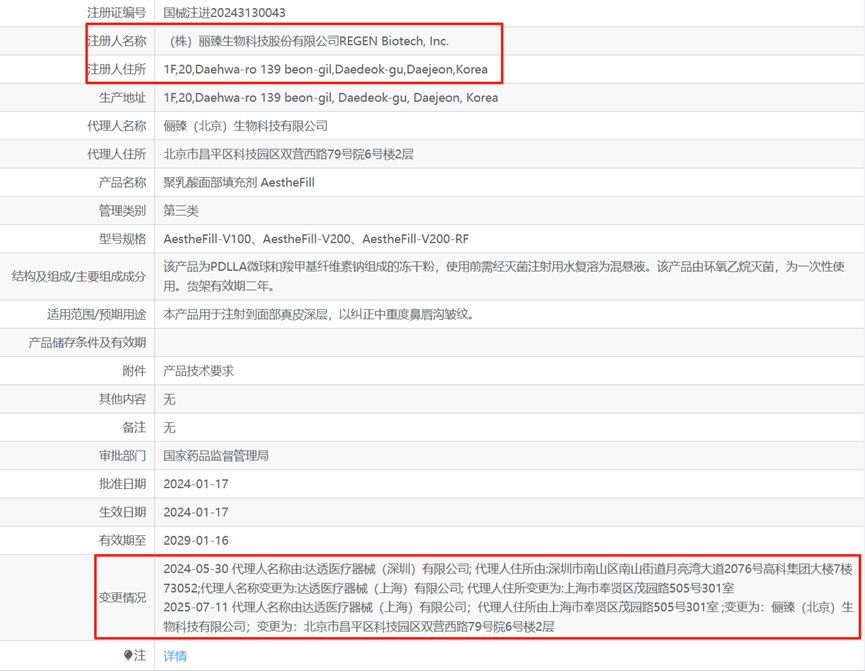This screenshot has width=865, height=671.
Task: Click the 2025-07-11 change record entry
Action: (508, 617)
